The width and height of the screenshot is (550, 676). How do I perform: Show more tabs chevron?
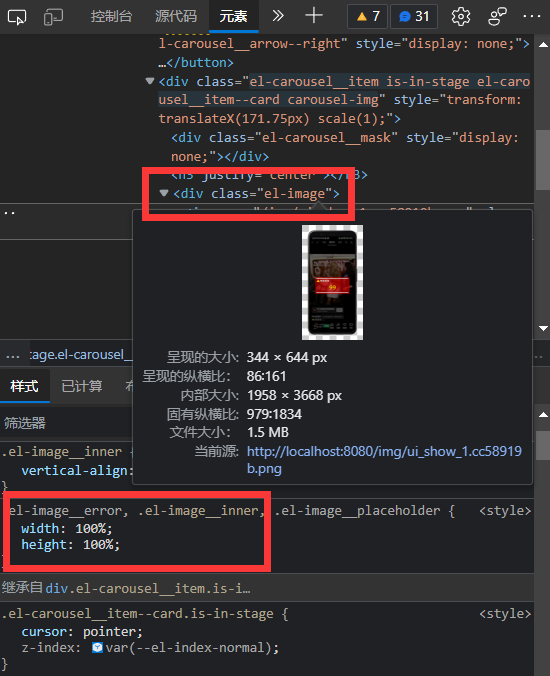[278, 16]
